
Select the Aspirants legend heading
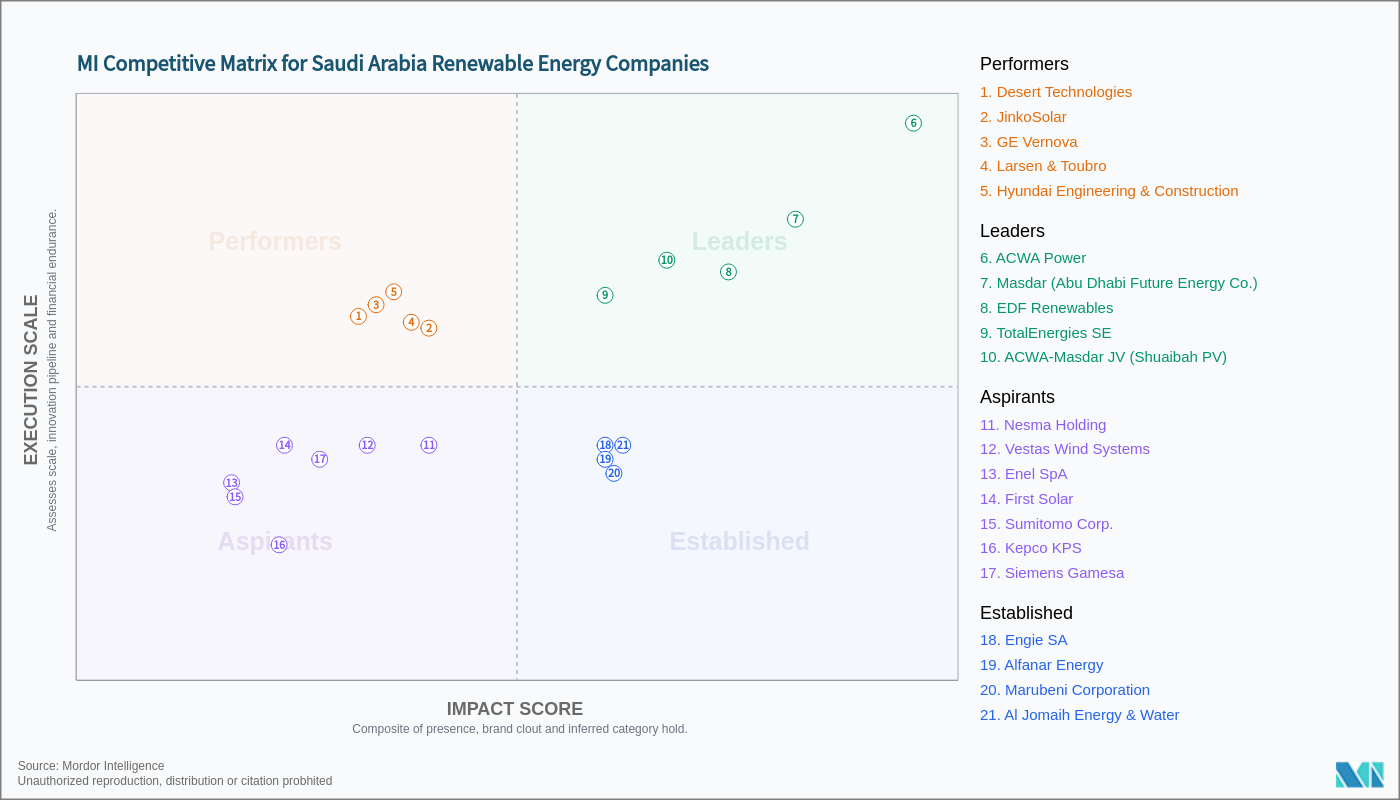pos(1017,397)
